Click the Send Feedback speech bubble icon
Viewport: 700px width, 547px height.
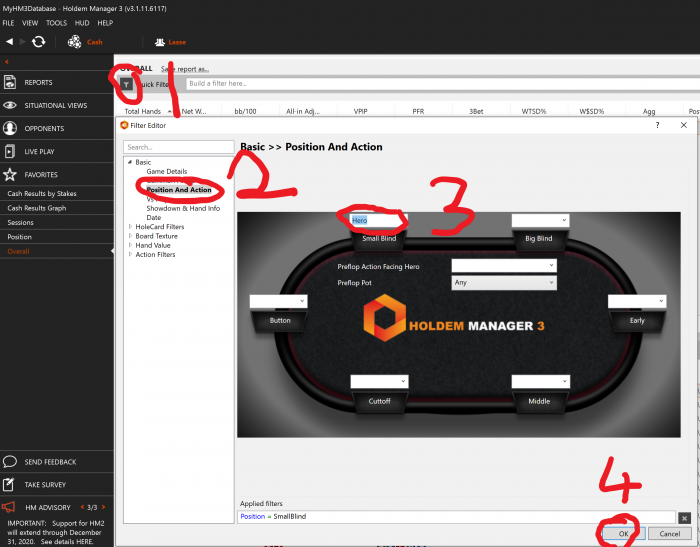click(x=10, y=461)
